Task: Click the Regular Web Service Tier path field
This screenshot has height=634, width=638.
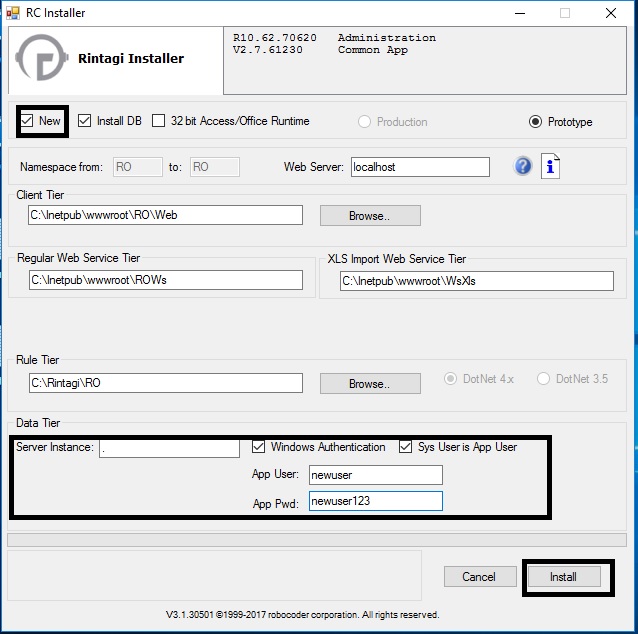Action: (166, 280)
